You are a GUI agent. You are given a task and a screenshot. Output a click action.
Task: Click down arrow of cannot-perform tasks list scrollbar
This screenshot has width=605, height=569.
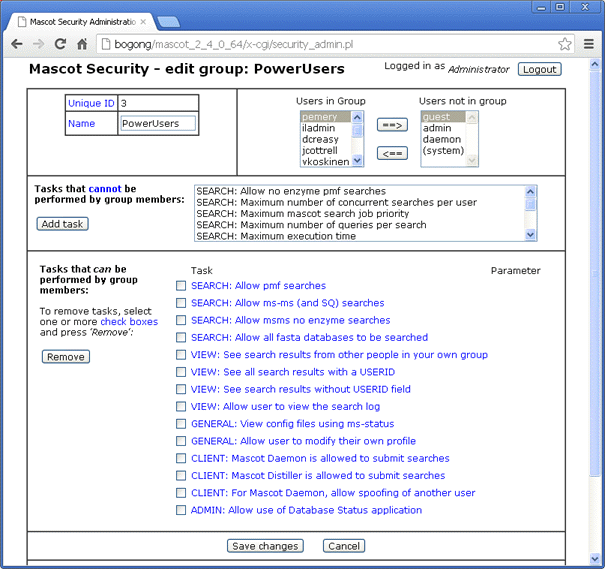(x=531, y=235)
